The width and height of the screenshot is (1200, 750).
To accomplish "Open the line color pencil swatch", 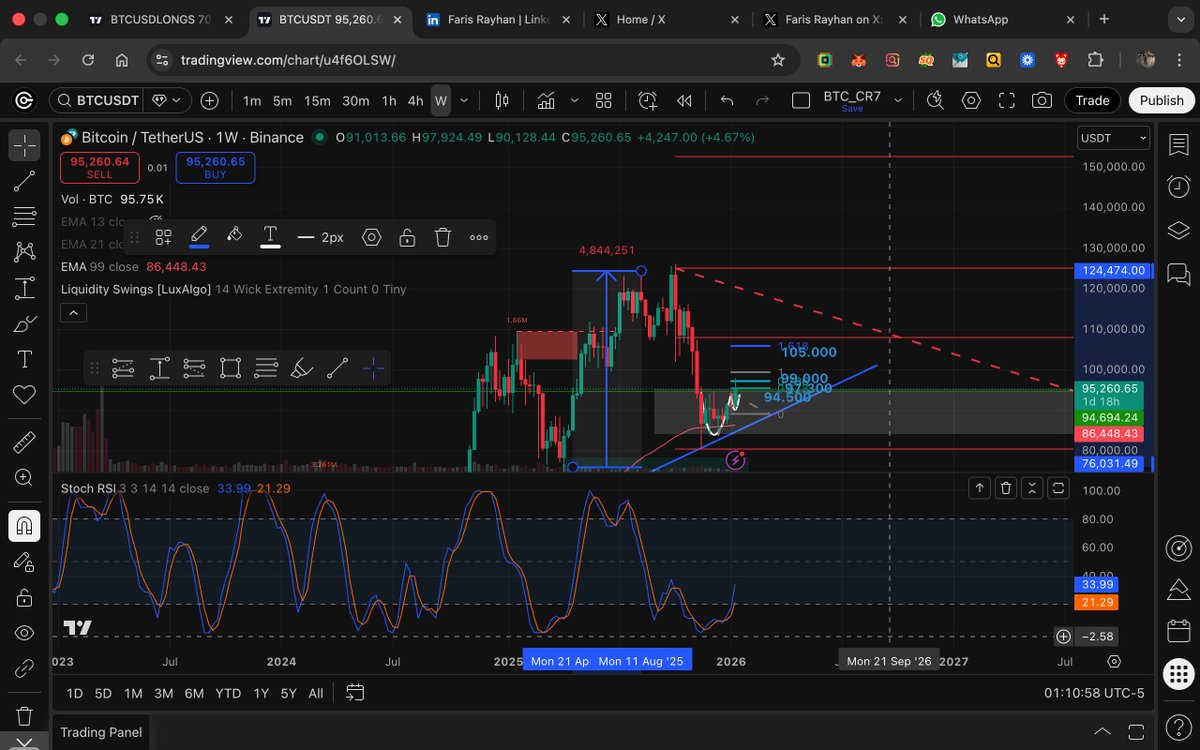I will (199, 237).
